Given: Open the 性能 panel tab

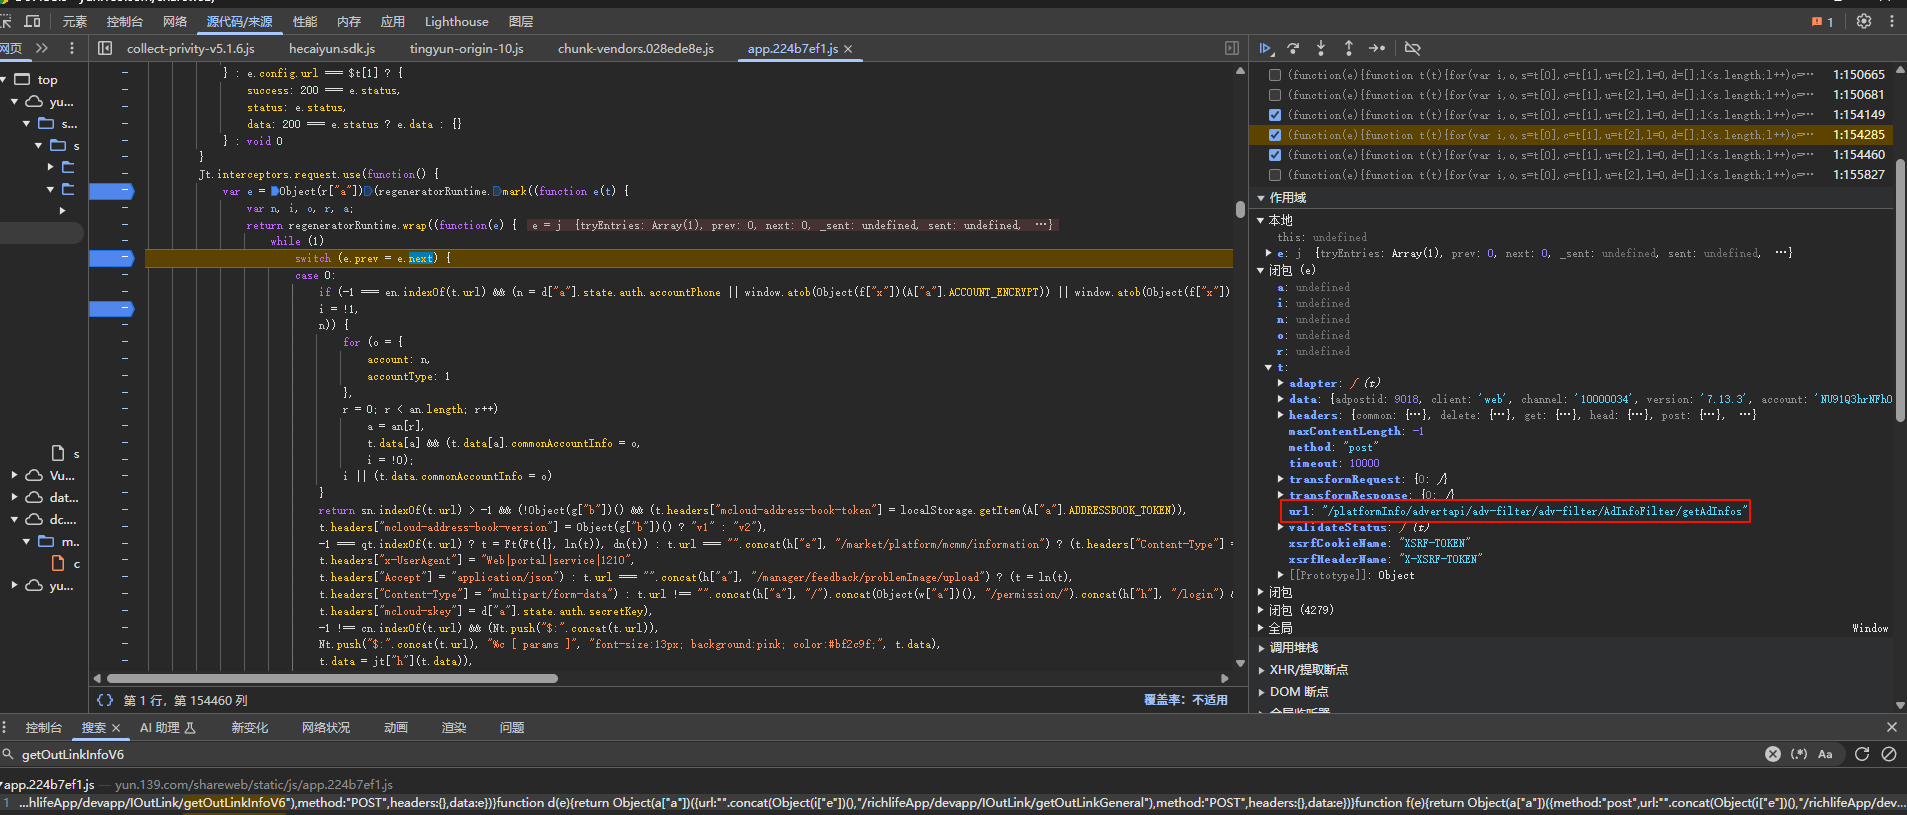Looking at the screenshot, I should coord(305,21).
